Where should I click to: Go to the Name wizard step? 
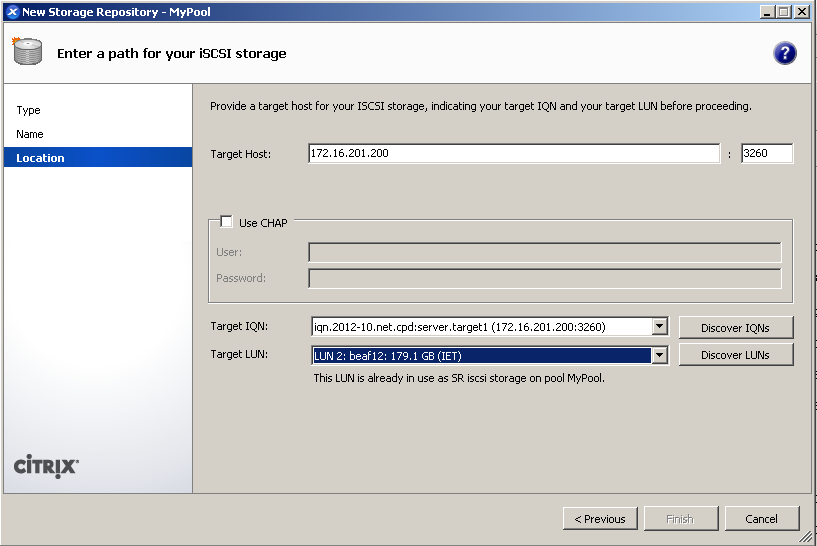pyautogui.click(x=30, y=134)
